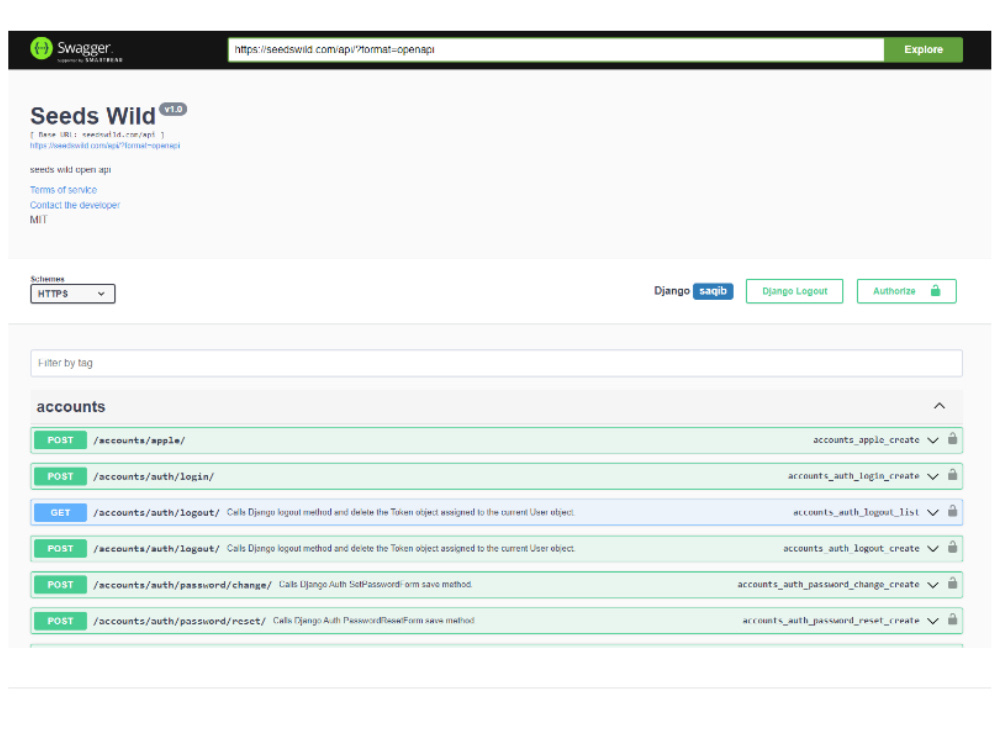Click the lock icon on /accounts/auth/login/ row
This screenshot has height=750, width=1000.
(x=952, y=475)
